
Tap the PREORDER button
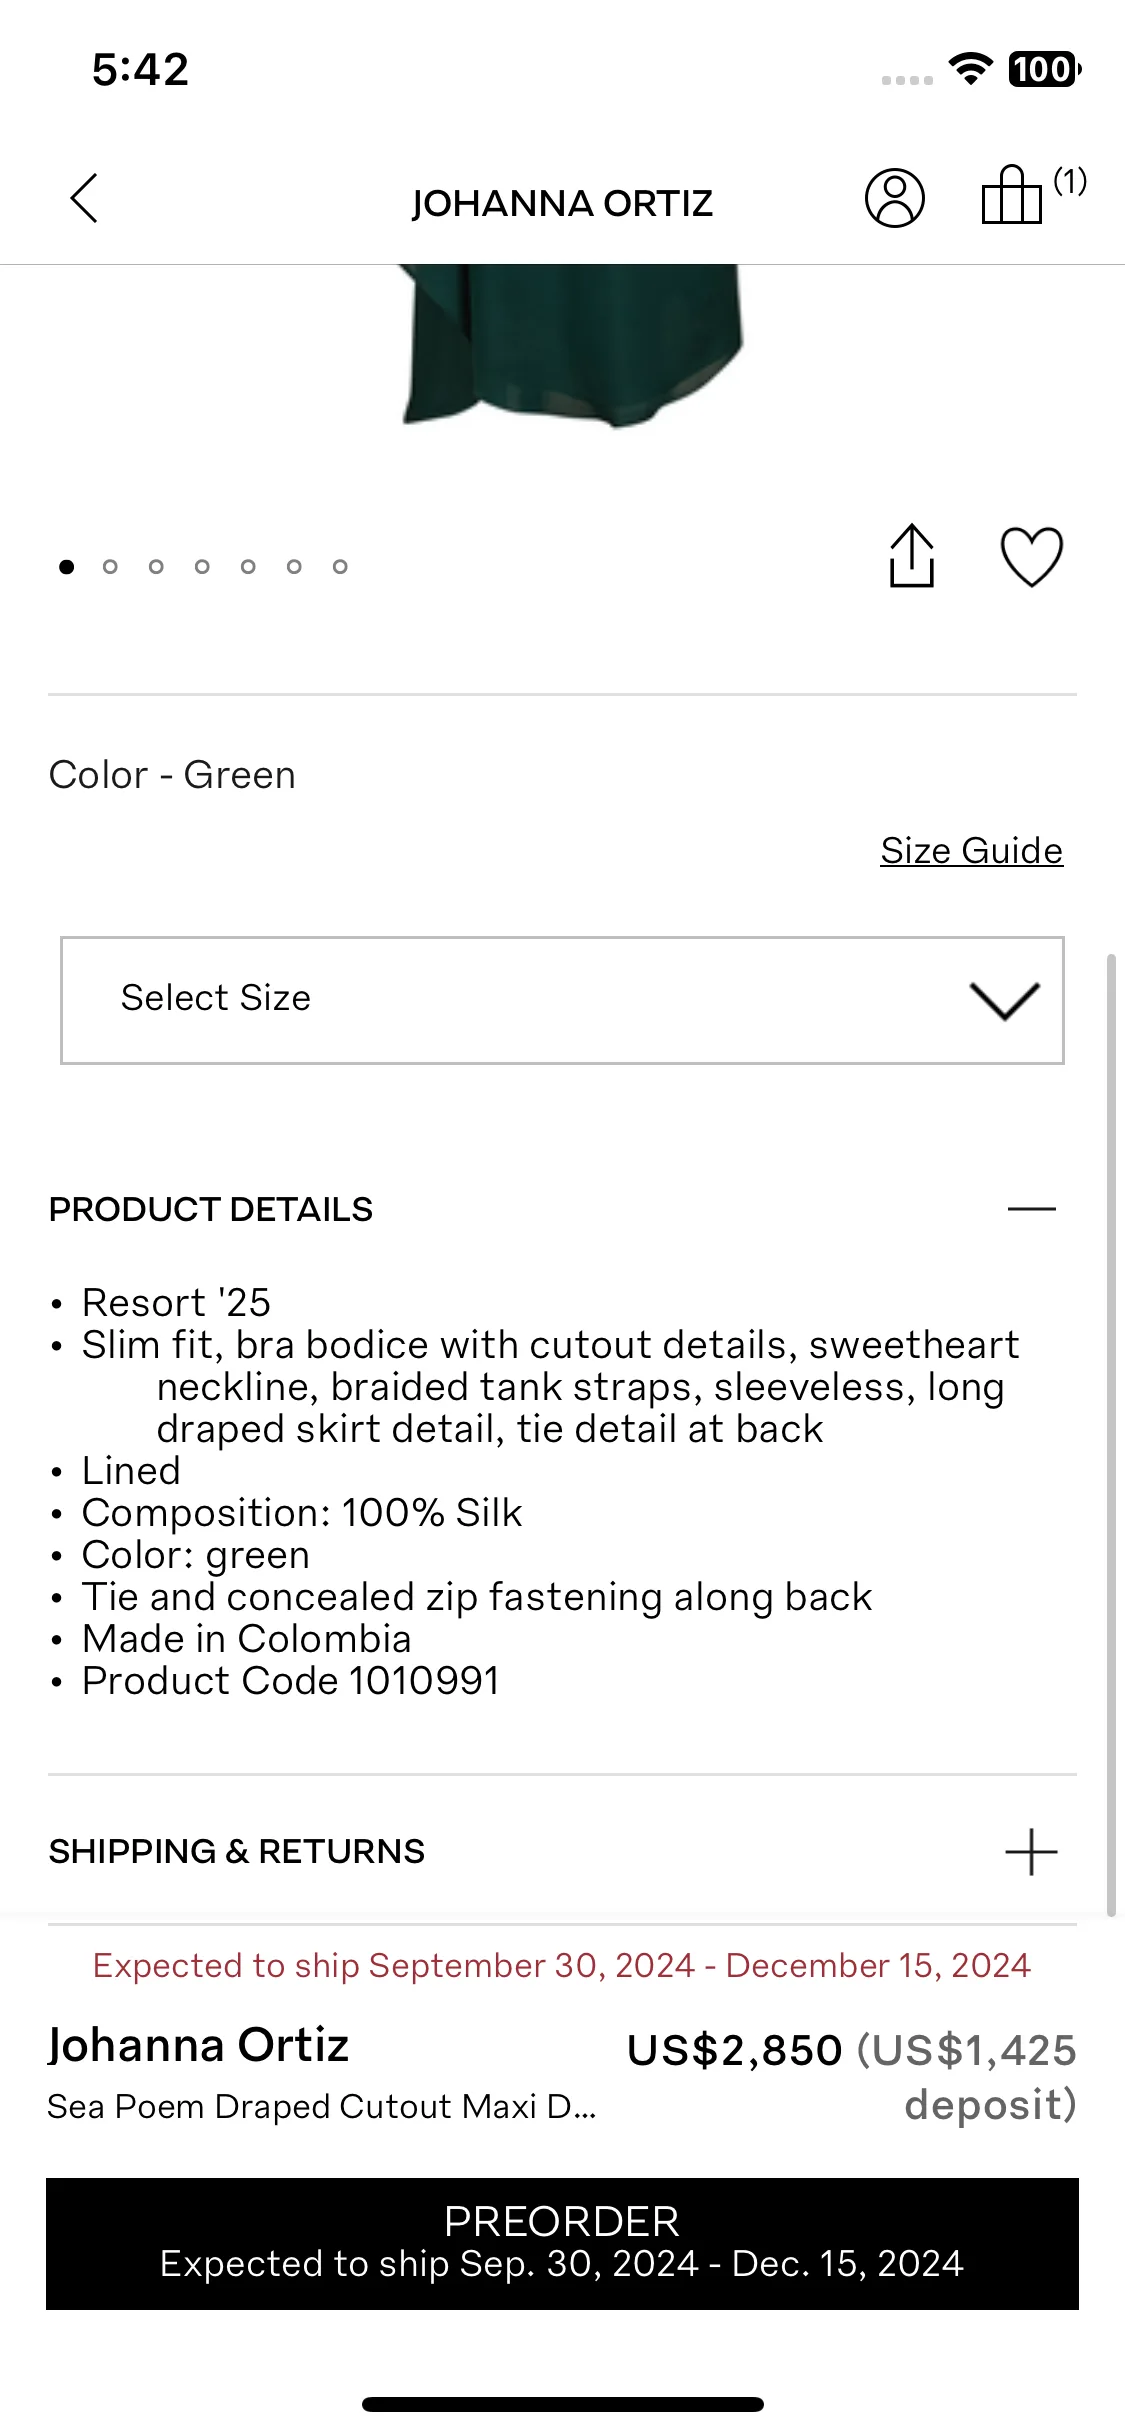click(x=562, y=2244)
